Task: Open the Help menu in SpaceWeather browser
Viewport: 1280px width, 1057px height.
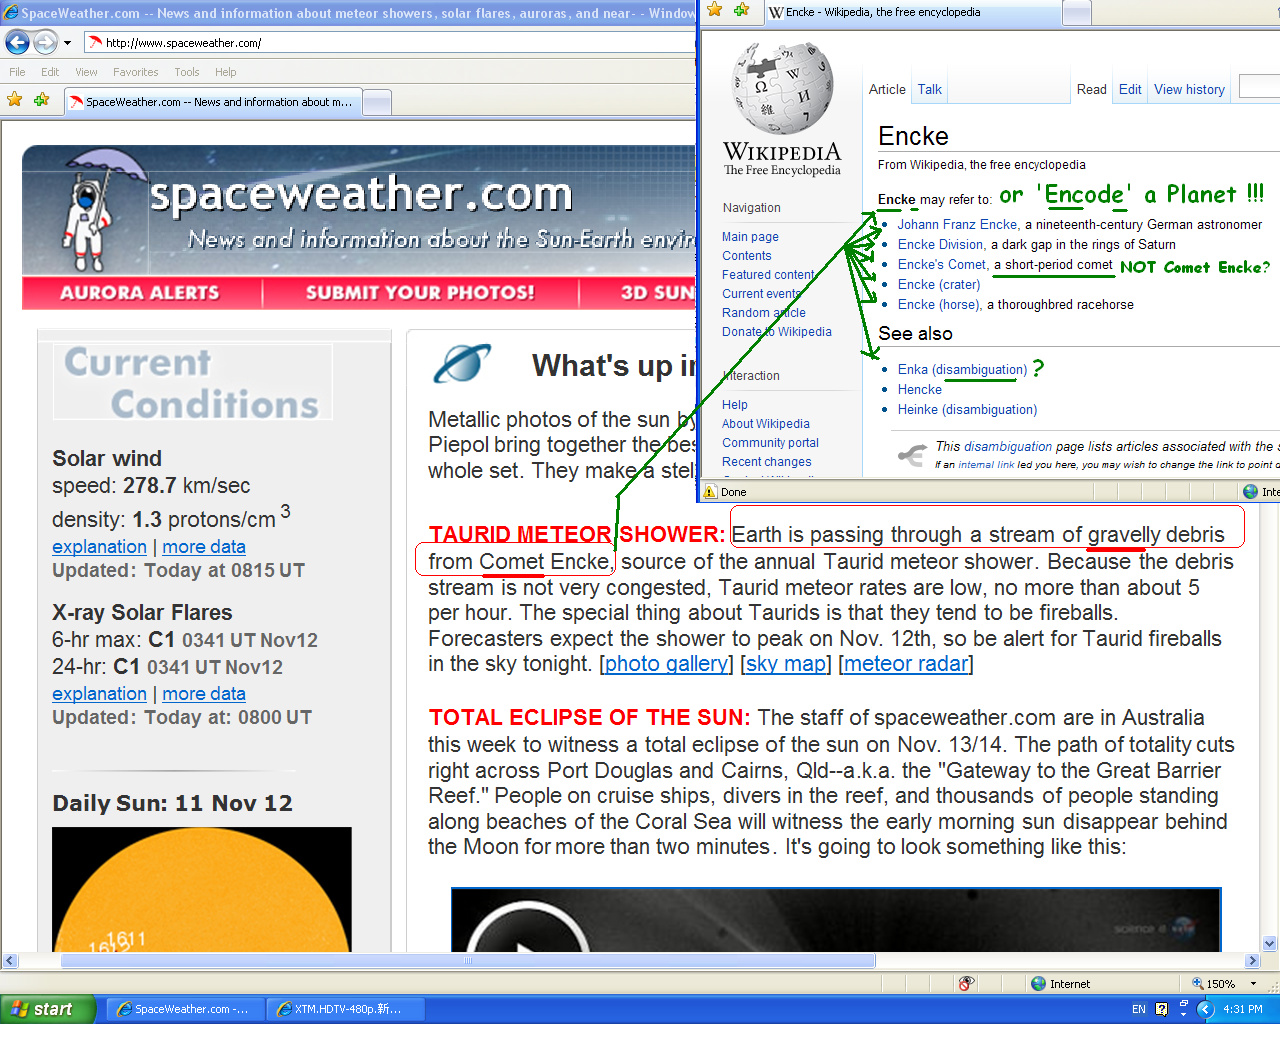Action: coord(225,72)
